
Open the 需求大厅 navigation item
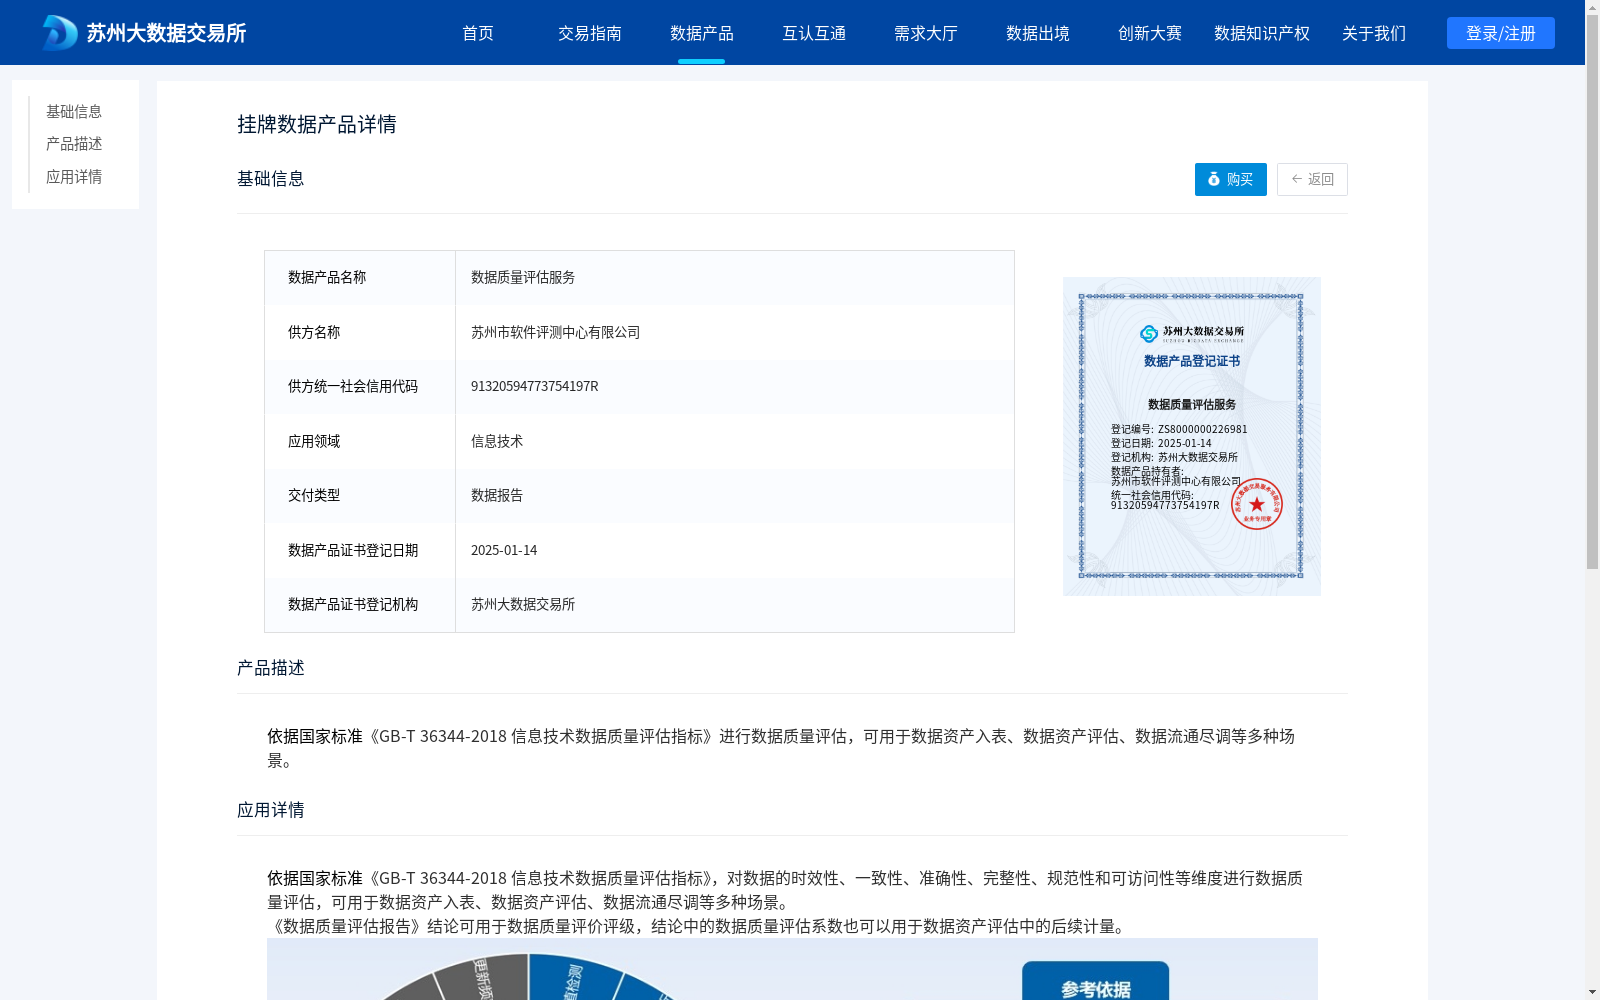(926, 33)
